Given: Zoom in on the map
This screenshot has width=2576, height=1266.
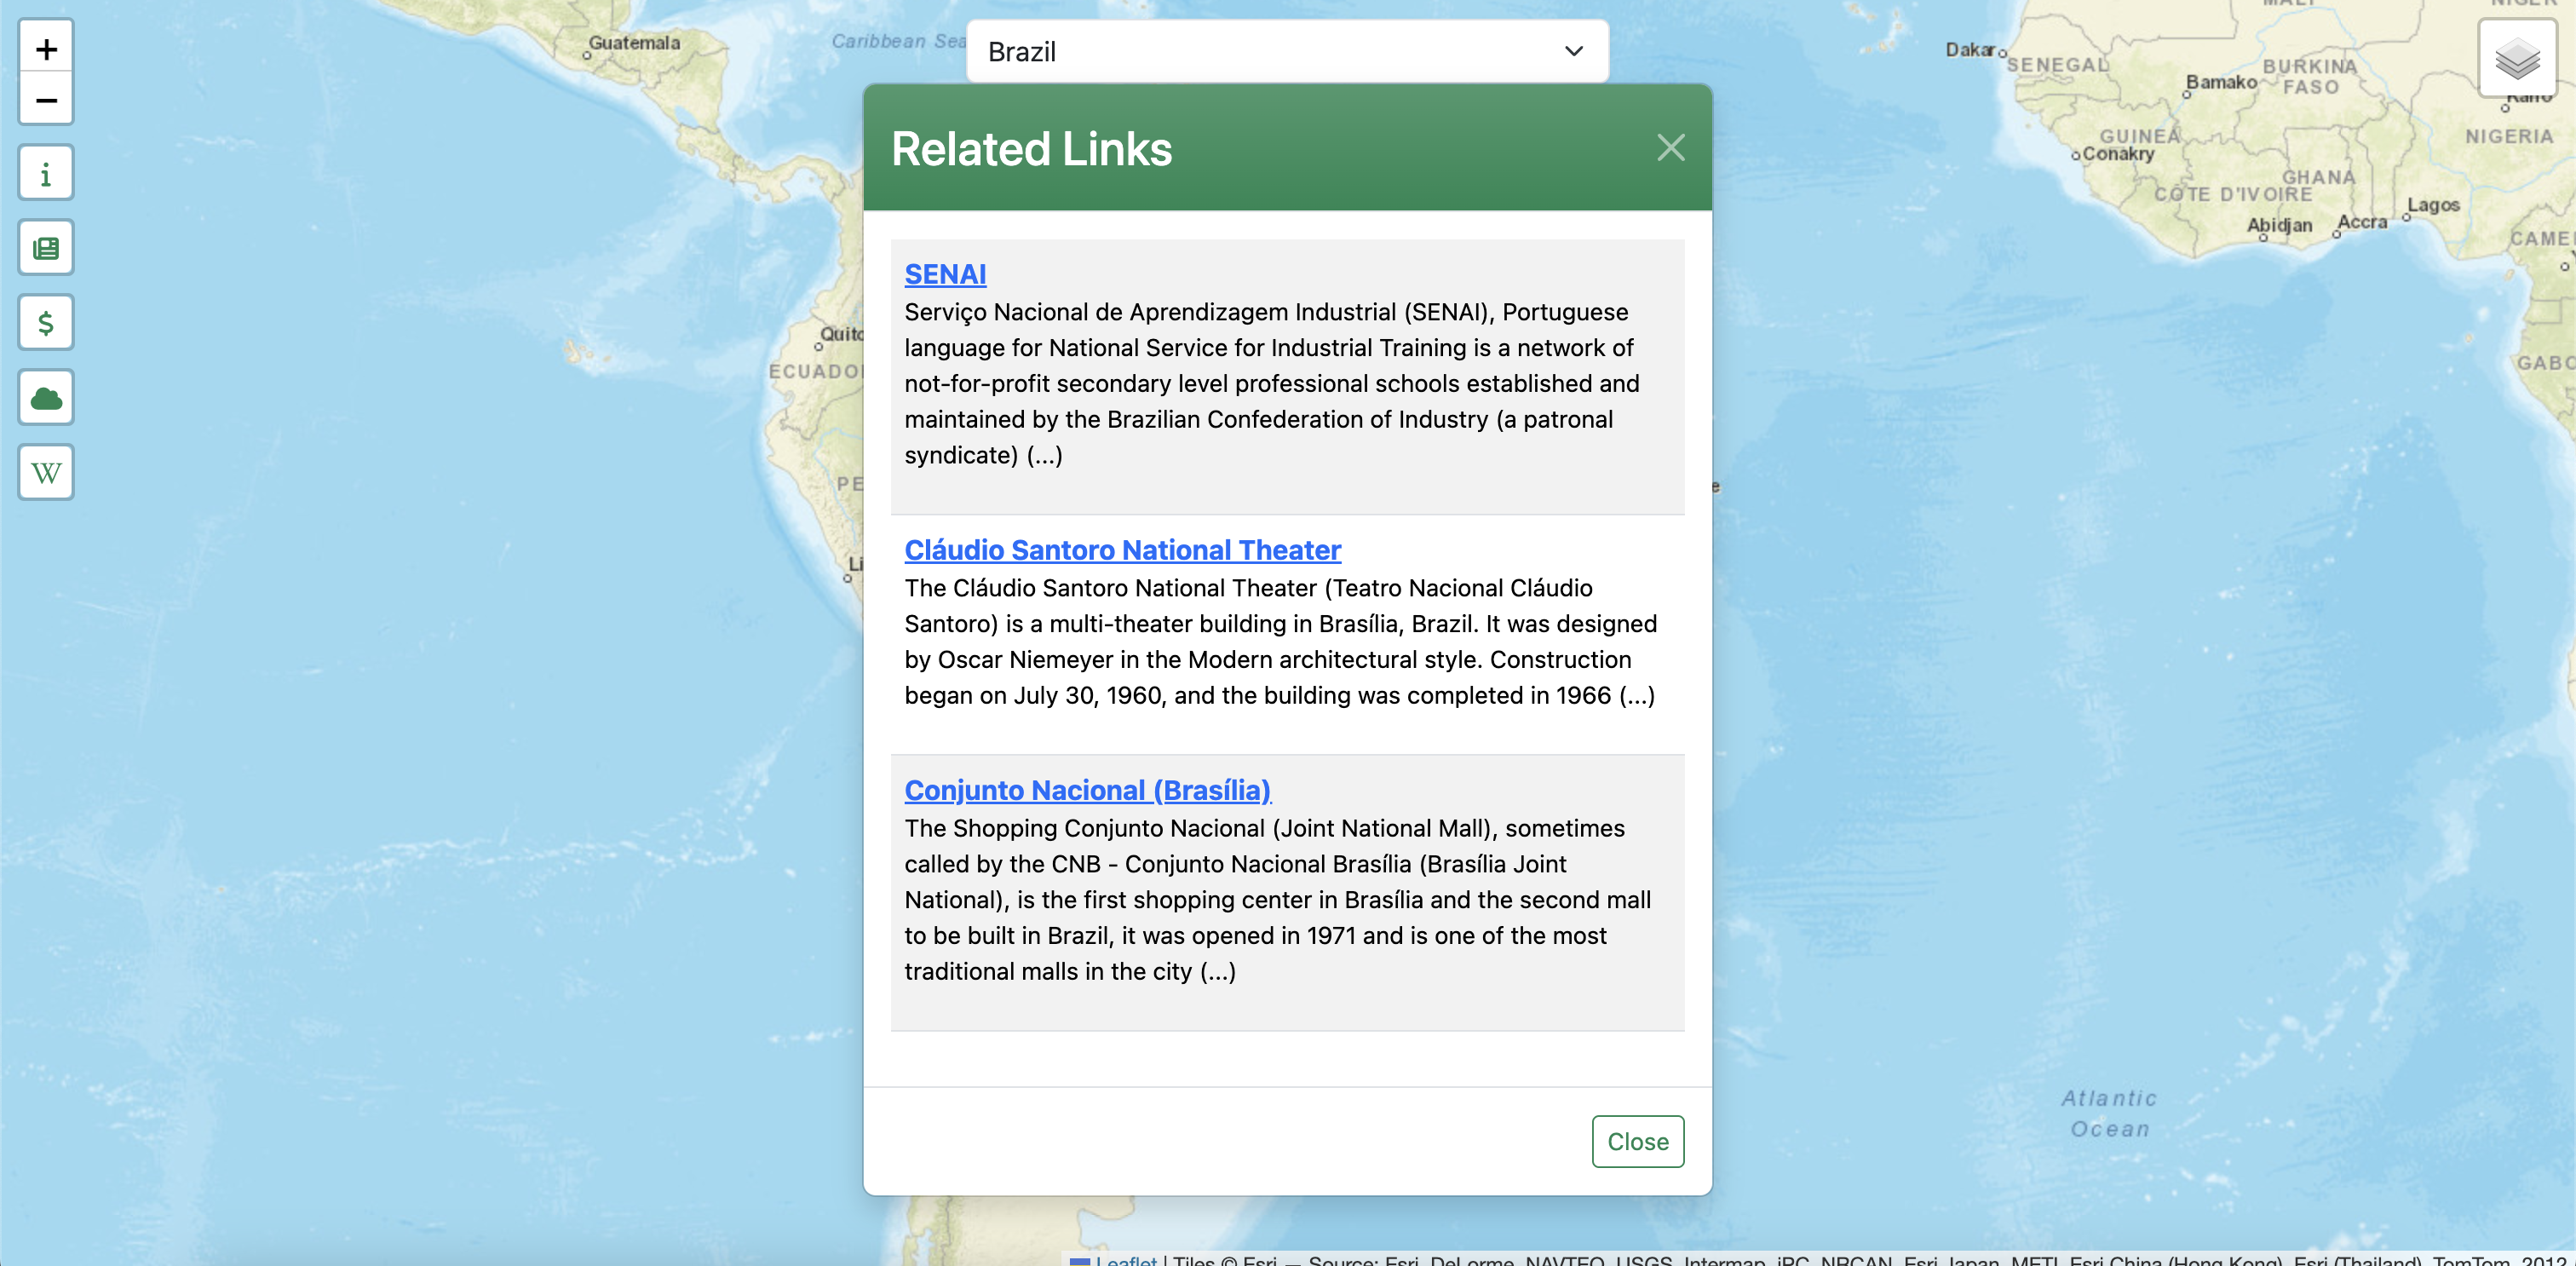Looking at the screenshot, I should click(x=46, y=48).
